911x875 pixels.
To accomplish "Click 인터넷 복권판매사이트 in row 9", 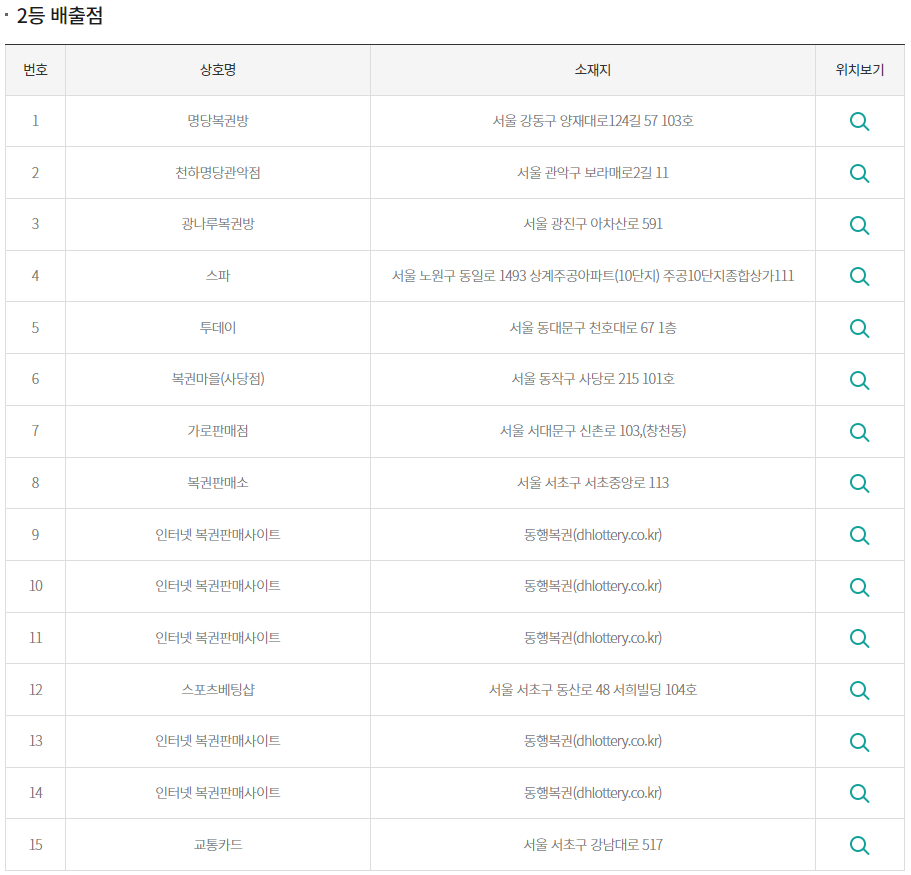I will click(x=218, y=535).
